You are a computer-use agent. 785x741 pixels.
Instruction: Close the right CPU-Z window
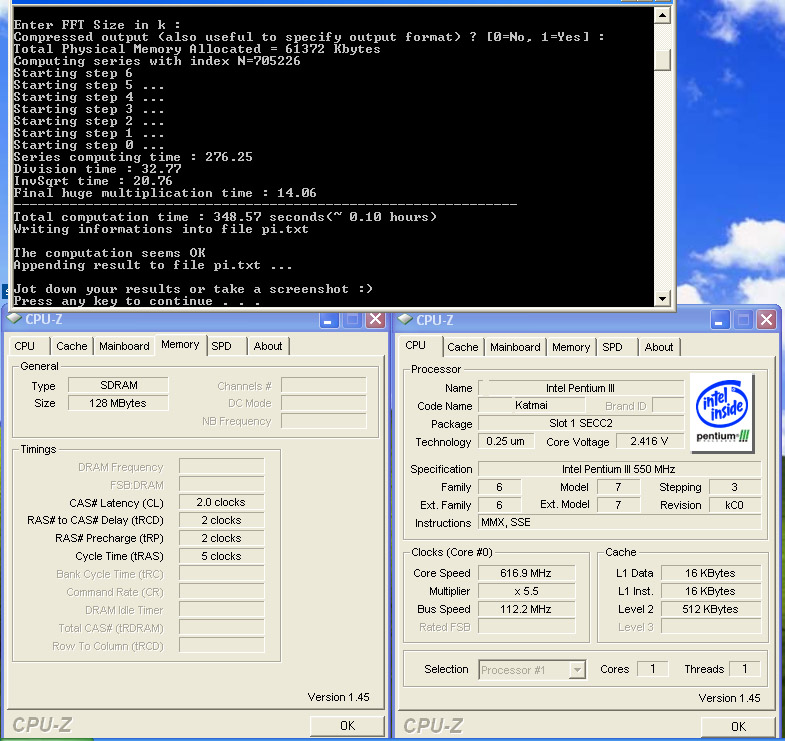point(766,320)
